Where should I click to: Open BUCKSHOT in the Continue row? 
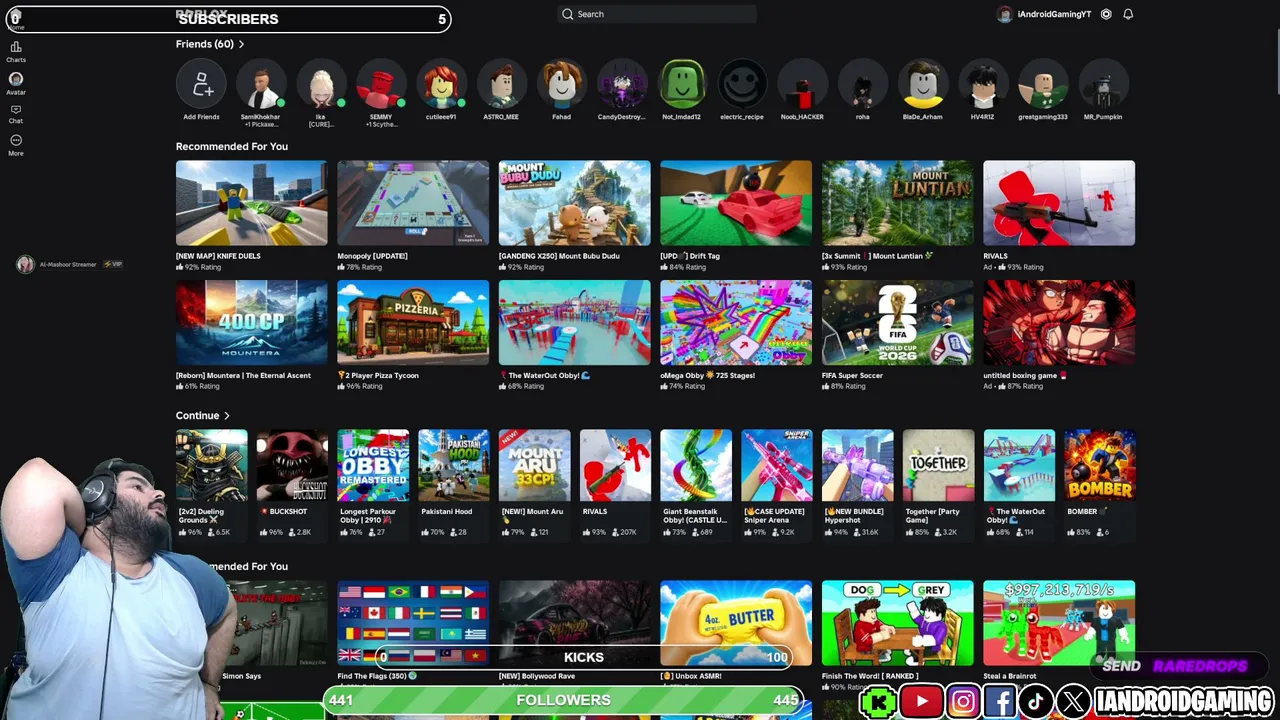click(292, 466)
